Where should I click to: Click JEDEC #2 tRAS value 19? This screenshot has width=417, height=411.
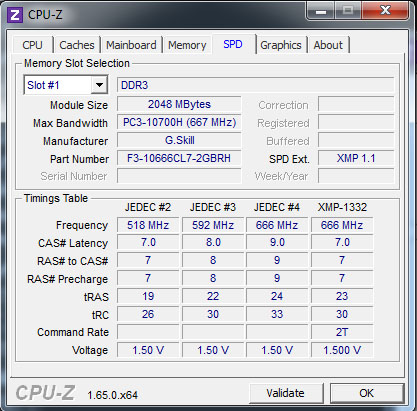(x=148, y=296)
